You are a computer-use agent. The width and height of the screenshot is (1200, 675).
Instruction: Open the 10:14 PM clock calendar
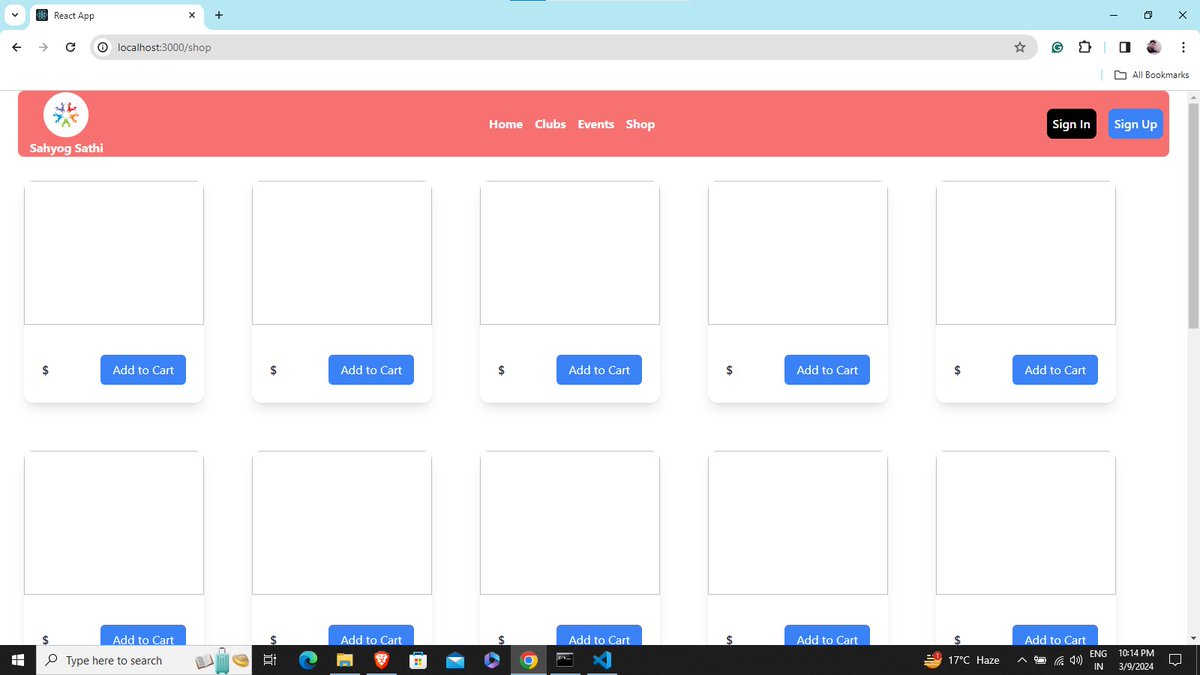1137,660
